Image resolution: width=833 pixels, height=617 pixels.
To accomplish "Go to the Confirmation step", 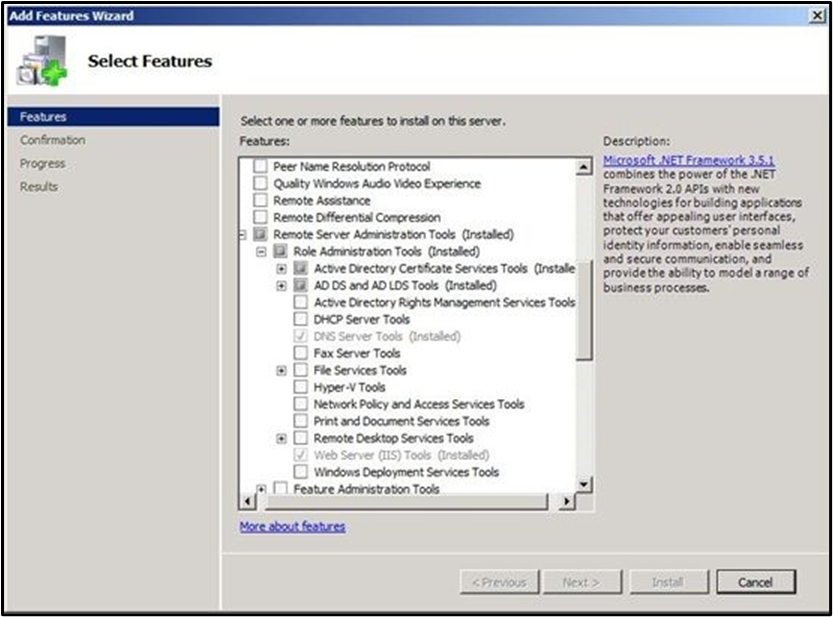I will pyautogui.click(x=52, y=140).
